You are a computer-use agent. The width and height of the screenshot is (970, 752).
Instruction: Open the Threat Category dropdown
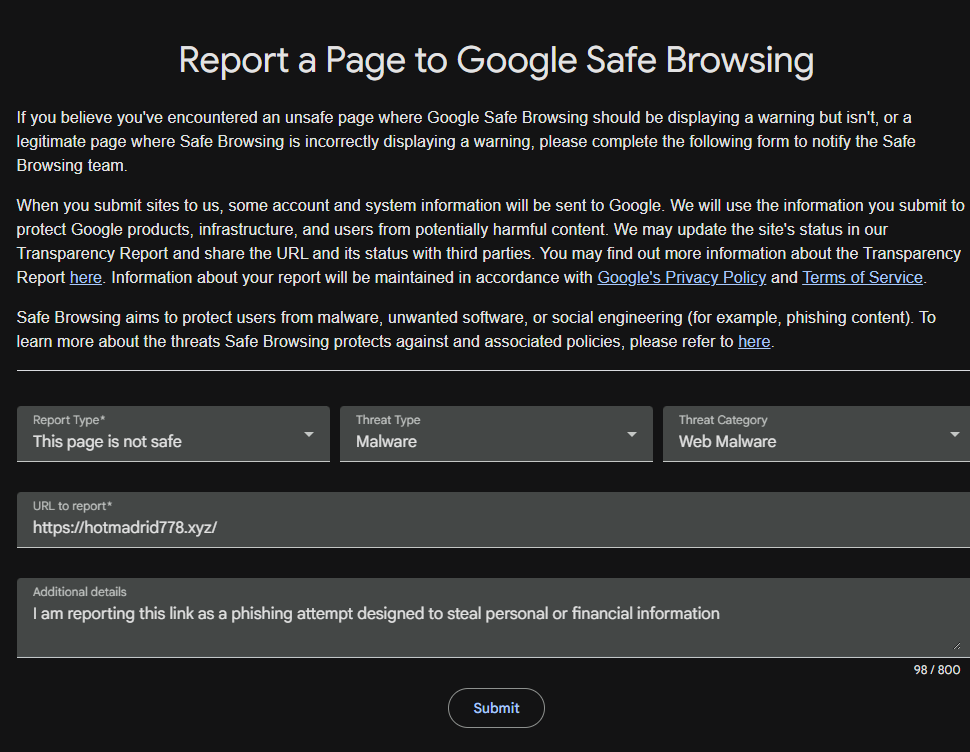coord(817,434)
